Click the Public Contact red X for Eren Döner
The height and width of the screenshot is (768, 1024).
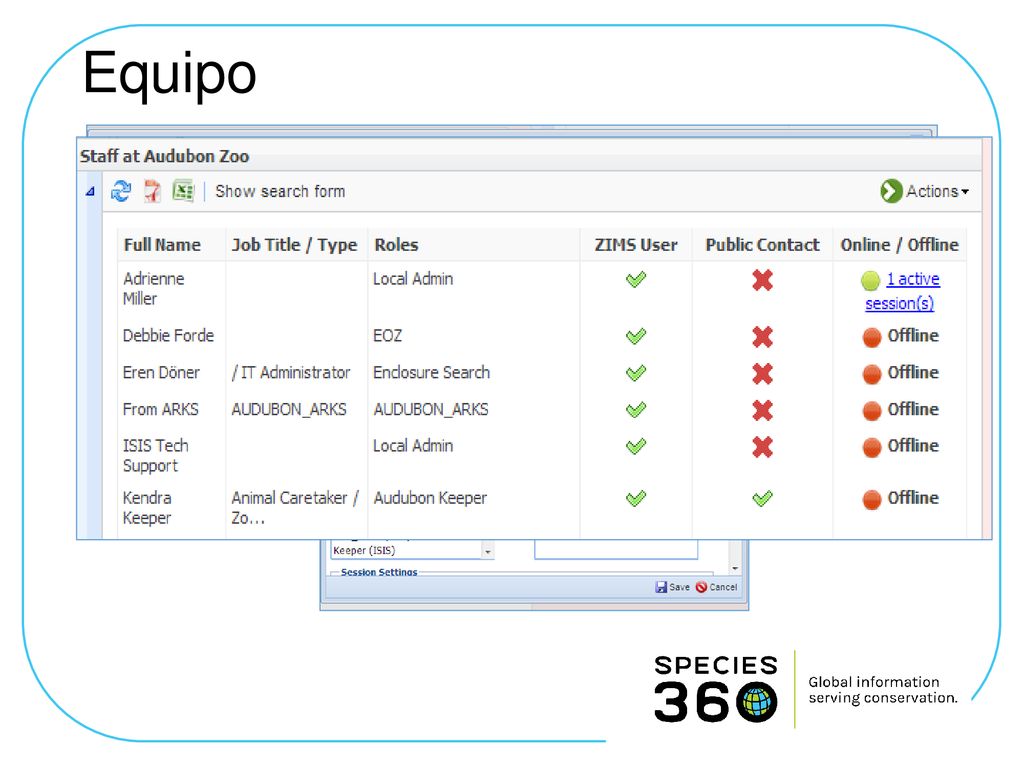[762, 374]
